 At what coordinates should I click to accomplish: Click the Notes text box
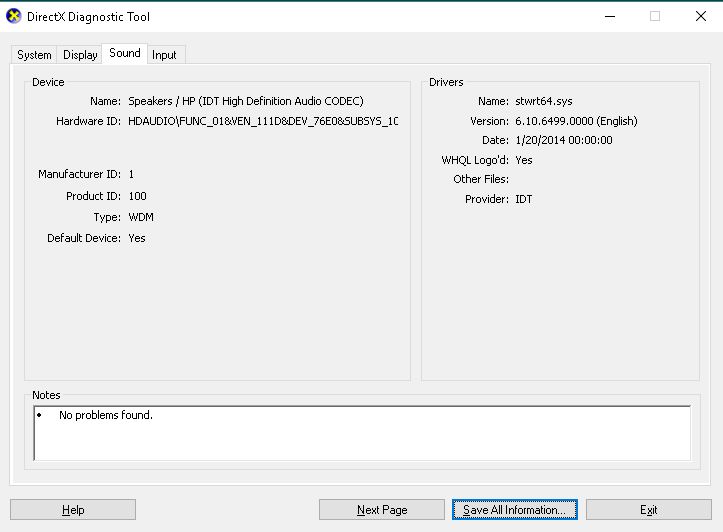pyautogui.click(x=362, y=433)
